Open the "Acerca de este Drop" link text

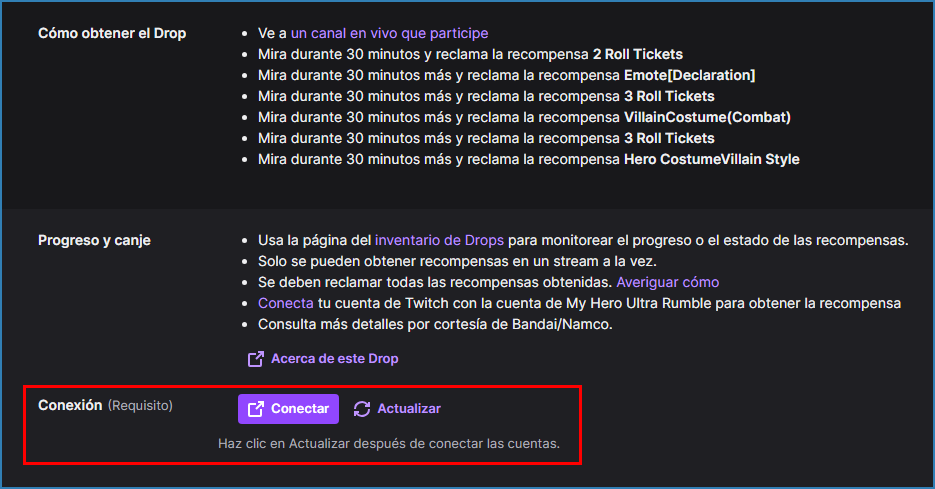pyautogui.click(x=334, y=358)
